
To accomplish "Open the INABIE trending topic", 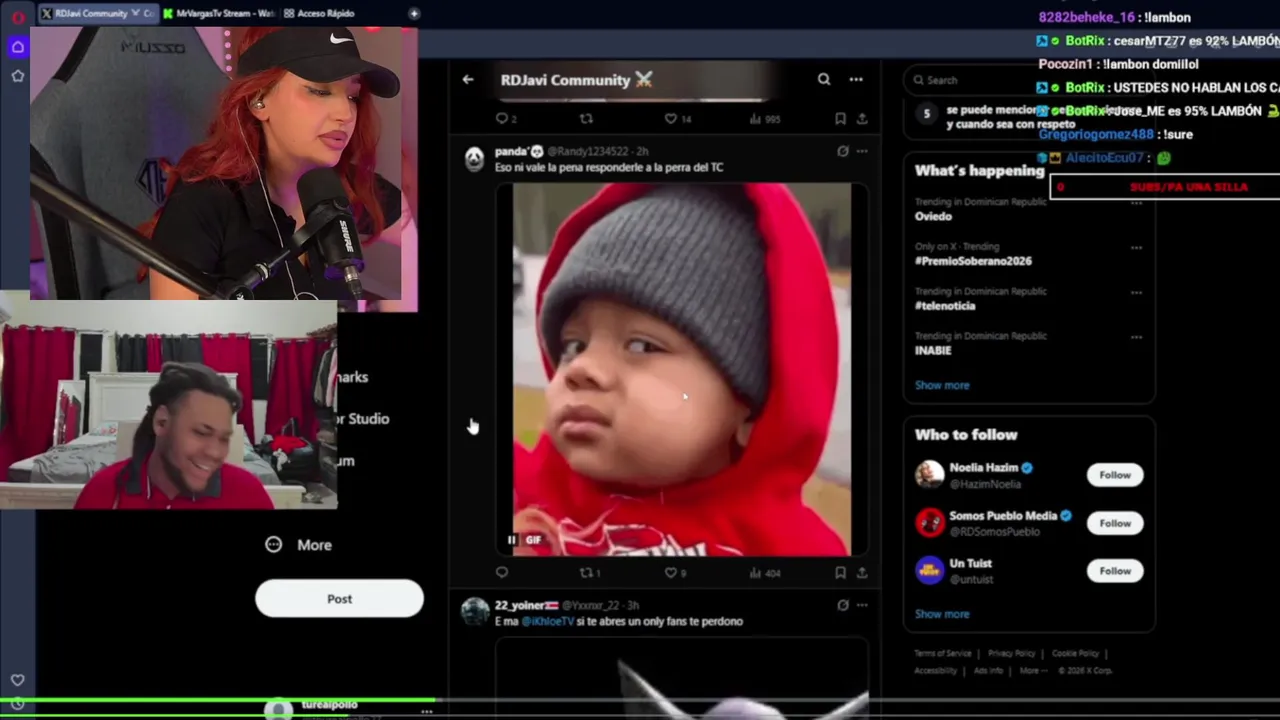I will (x=933, y=351).
